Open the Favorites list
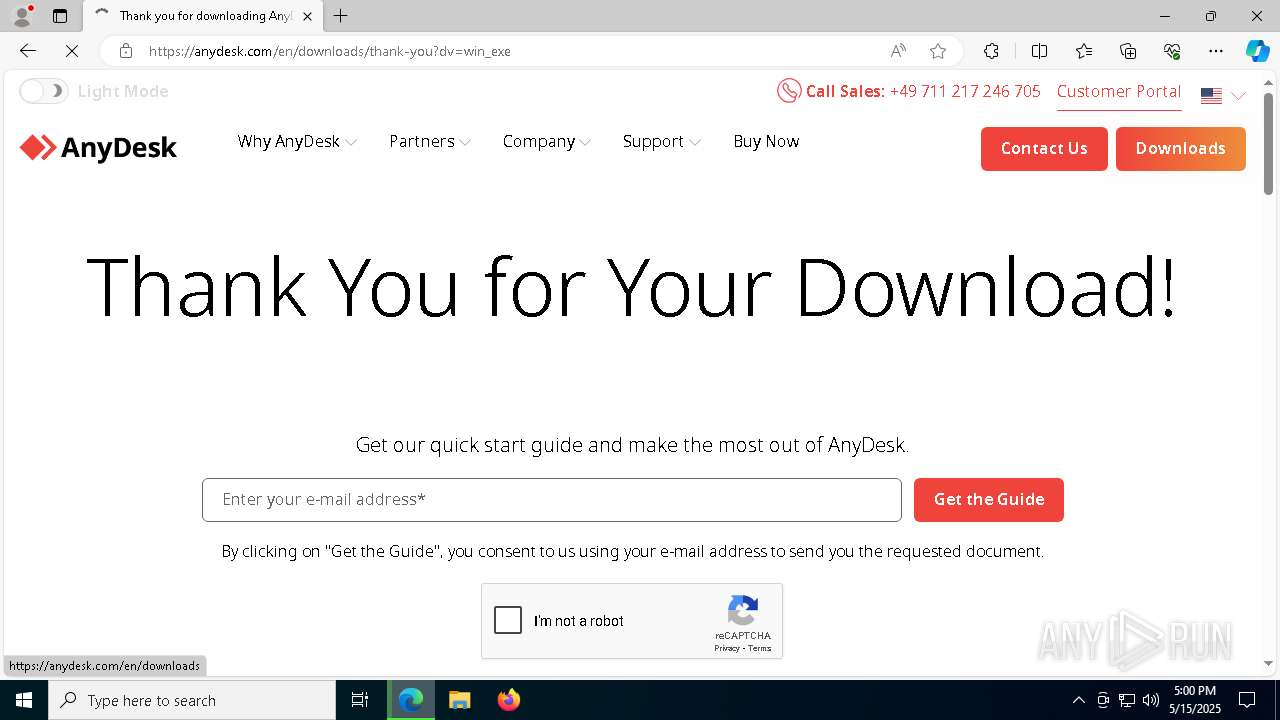This screenshot has width=1280, height=720. pos(1084,51)
